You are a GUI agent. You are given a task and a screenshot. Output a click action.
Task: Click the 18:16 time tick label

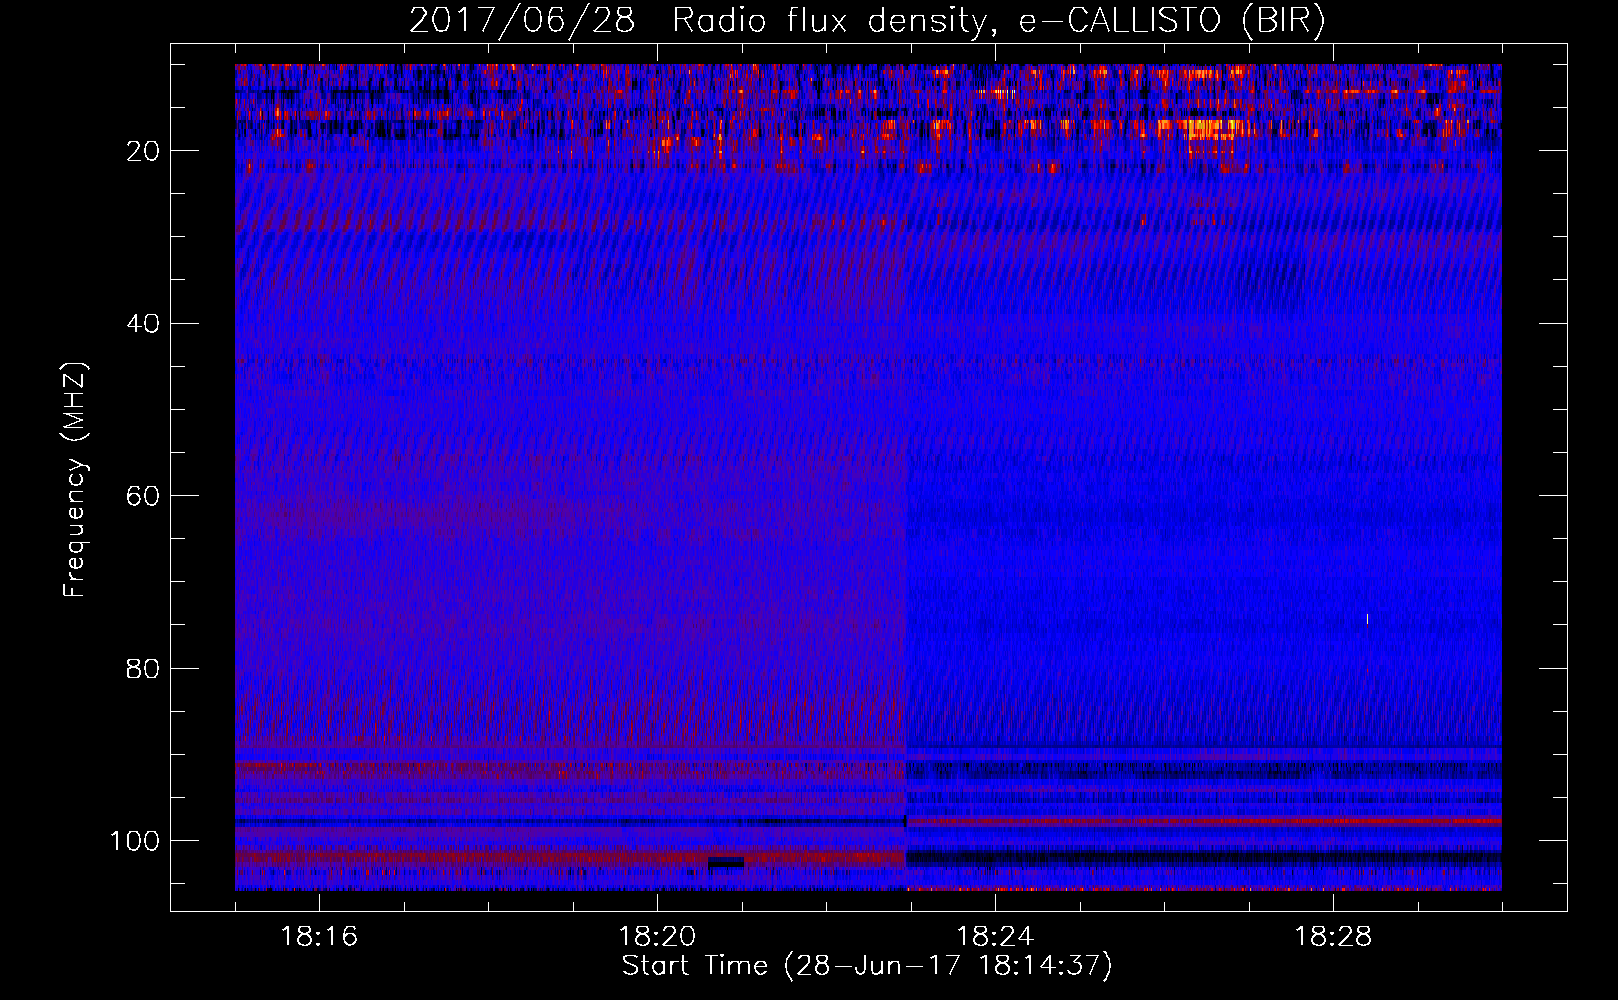tap(319, 937)
